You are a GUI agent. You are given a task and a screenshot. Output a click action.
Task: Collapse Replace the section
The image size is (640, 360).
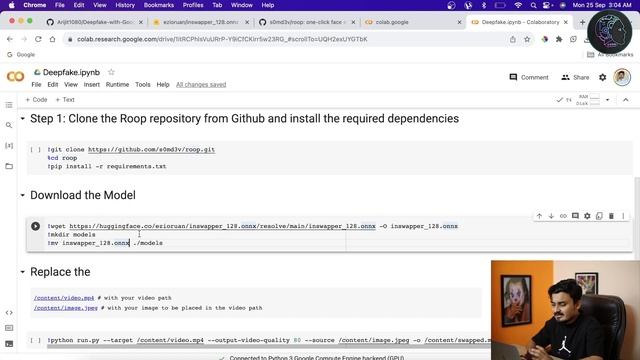pyautogui.click(x=23, y=272)
